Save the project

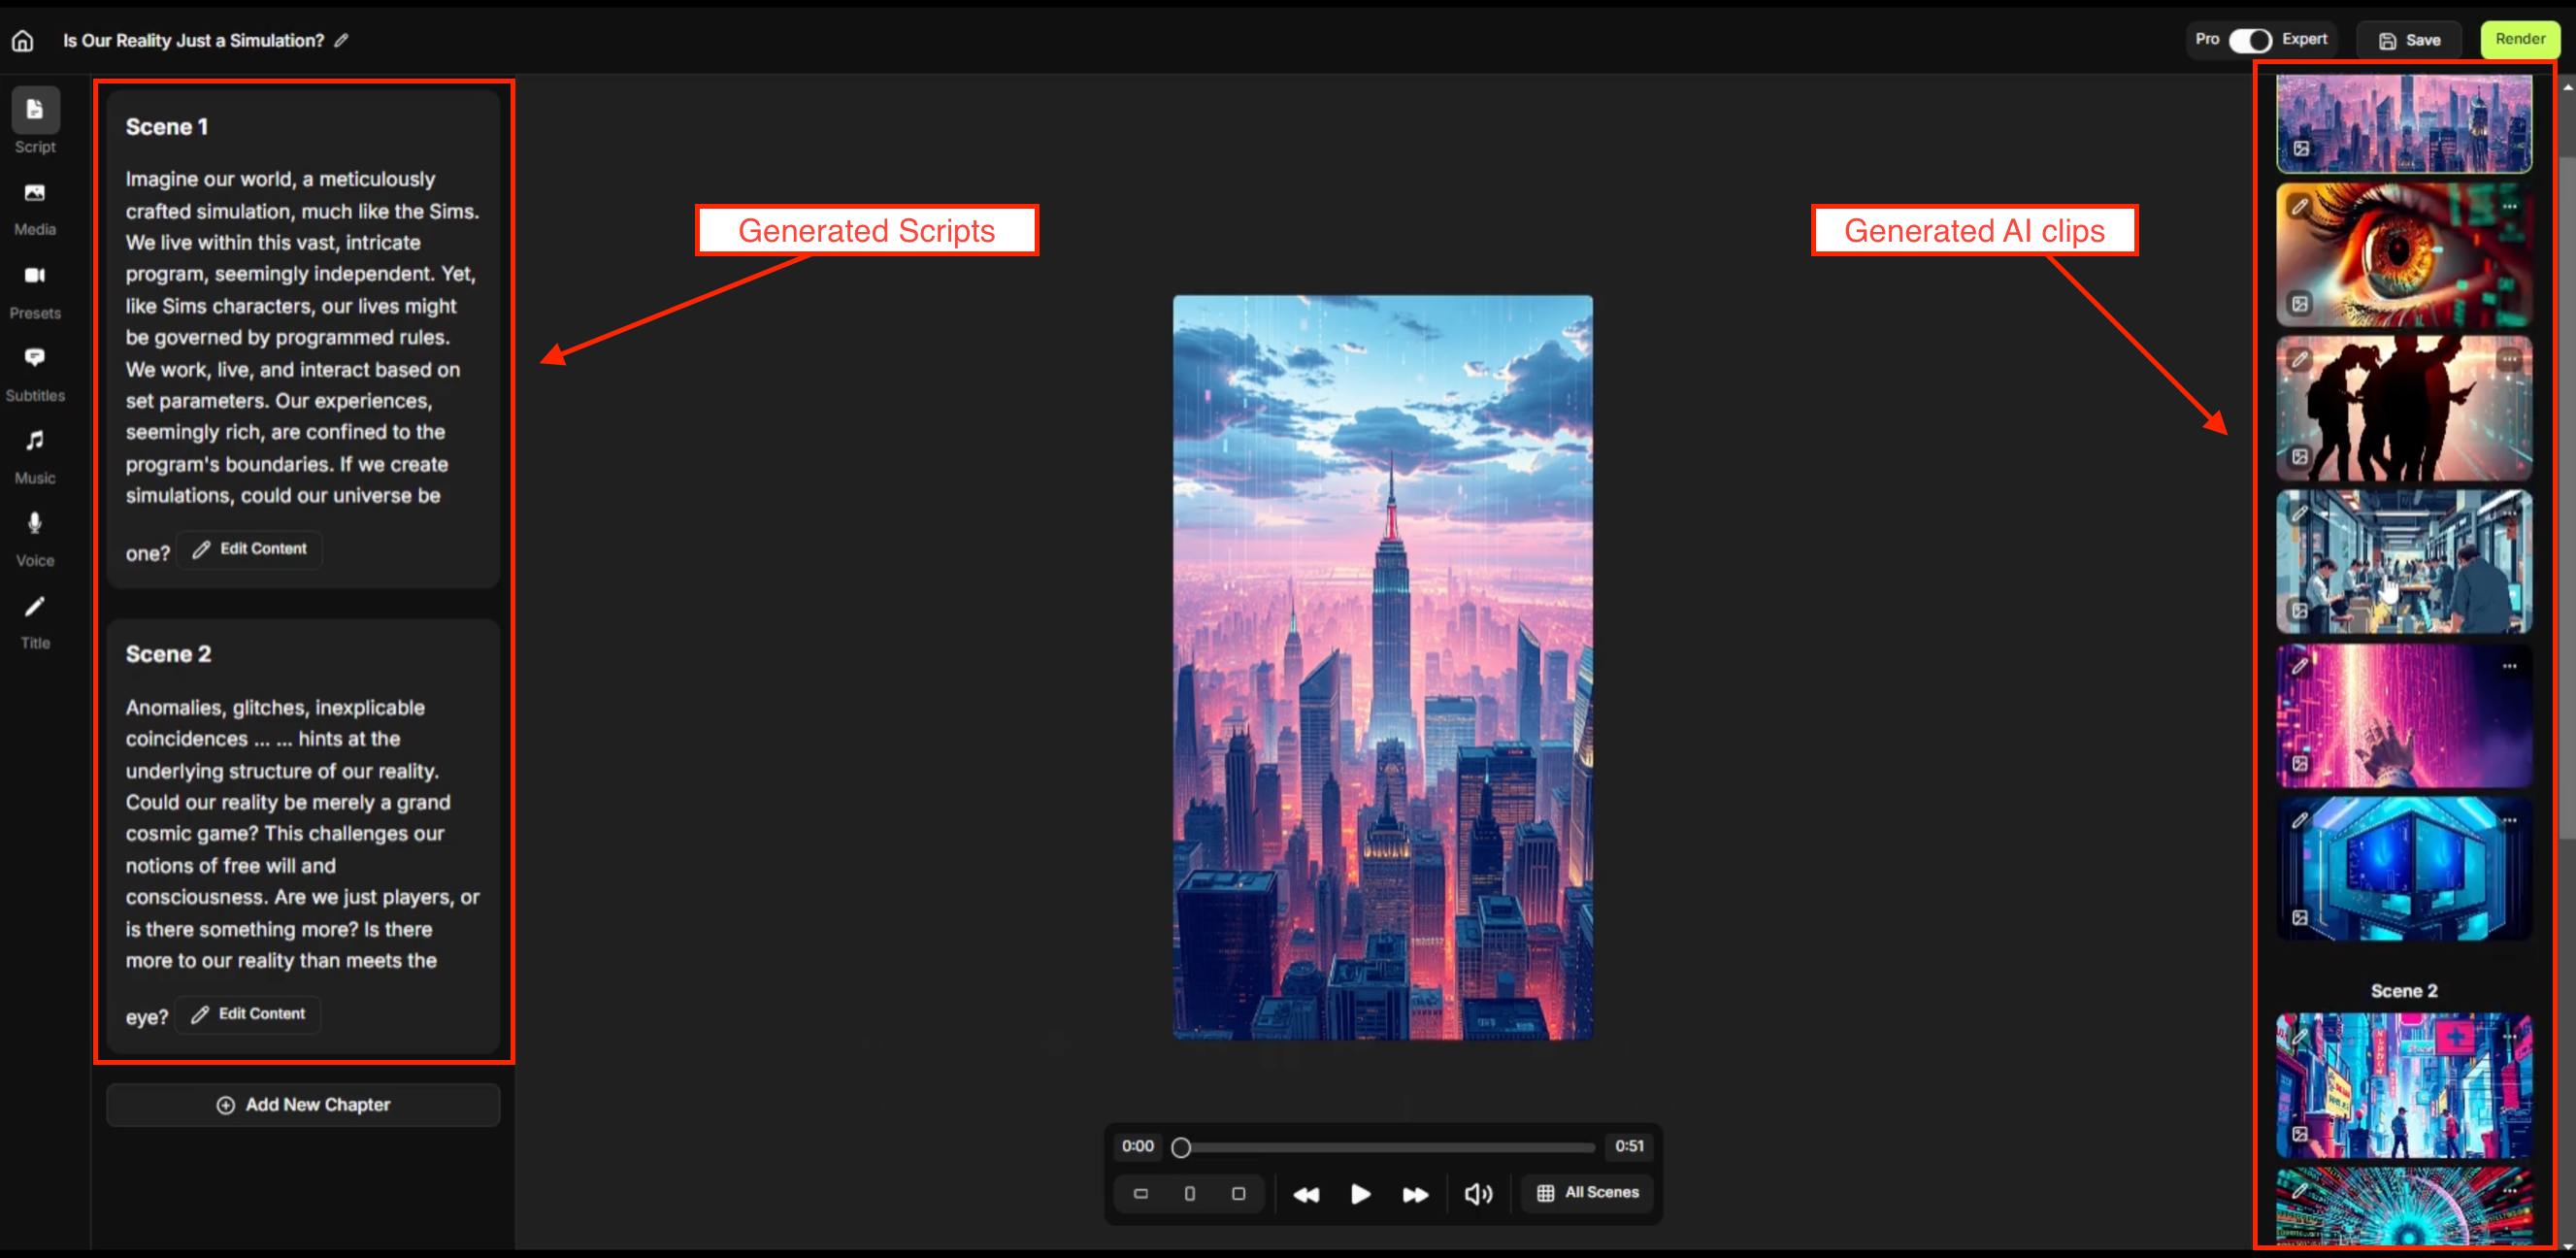pyautogui.click(x=2409, y=40)
